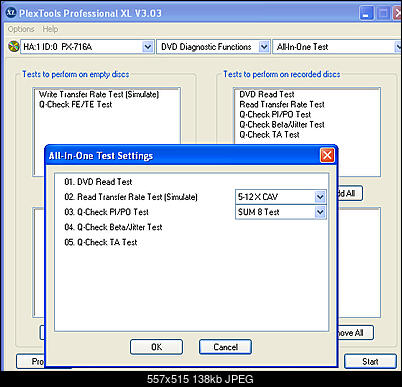The width and height of the screenshot is (402, 387).
Task: Select Q-Check PI/PO Test in recorded discs list
Action: click(x=275, y=114)
